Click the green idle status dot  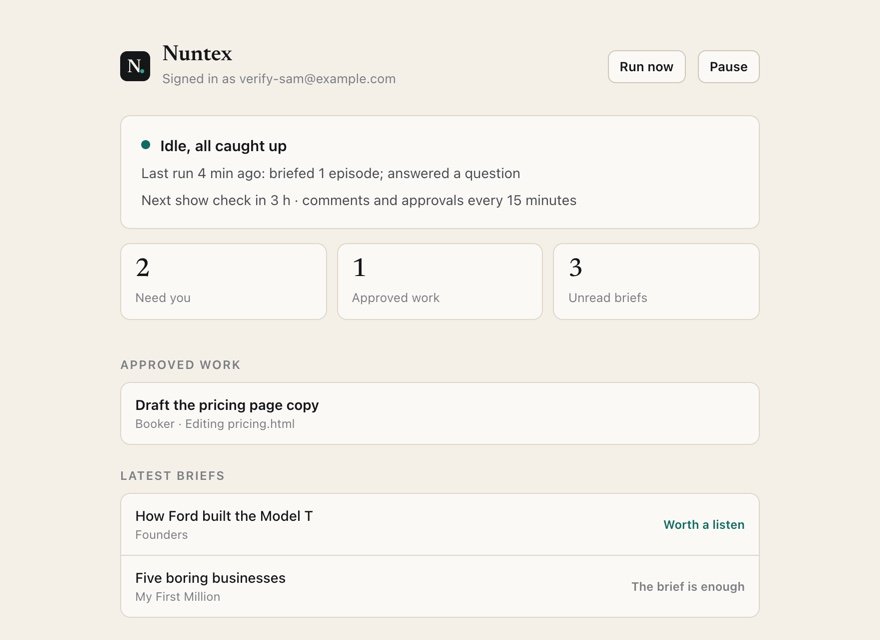tap(145, 145)
